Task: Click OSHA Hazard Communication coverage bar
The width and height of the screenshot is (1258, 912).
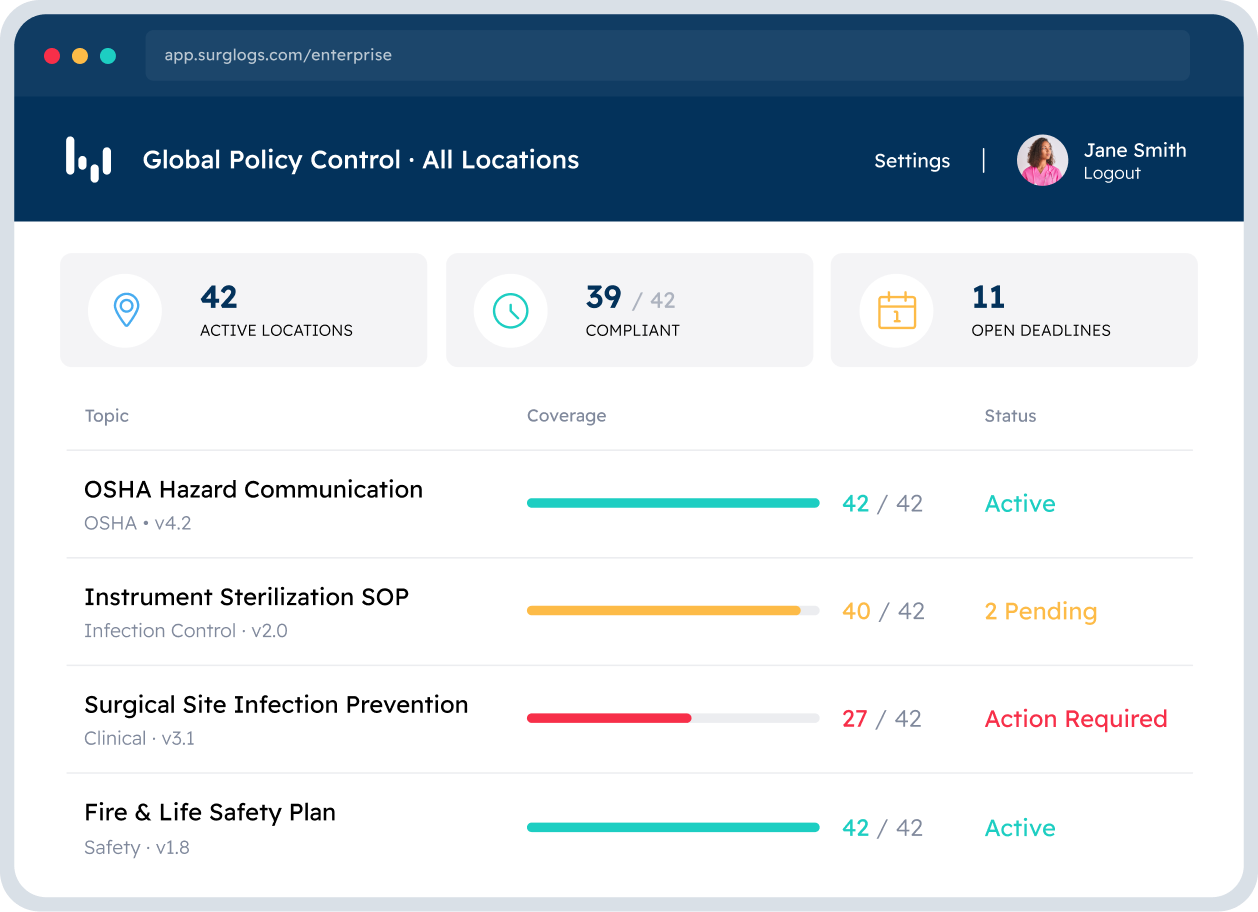Action: [673, 503]
